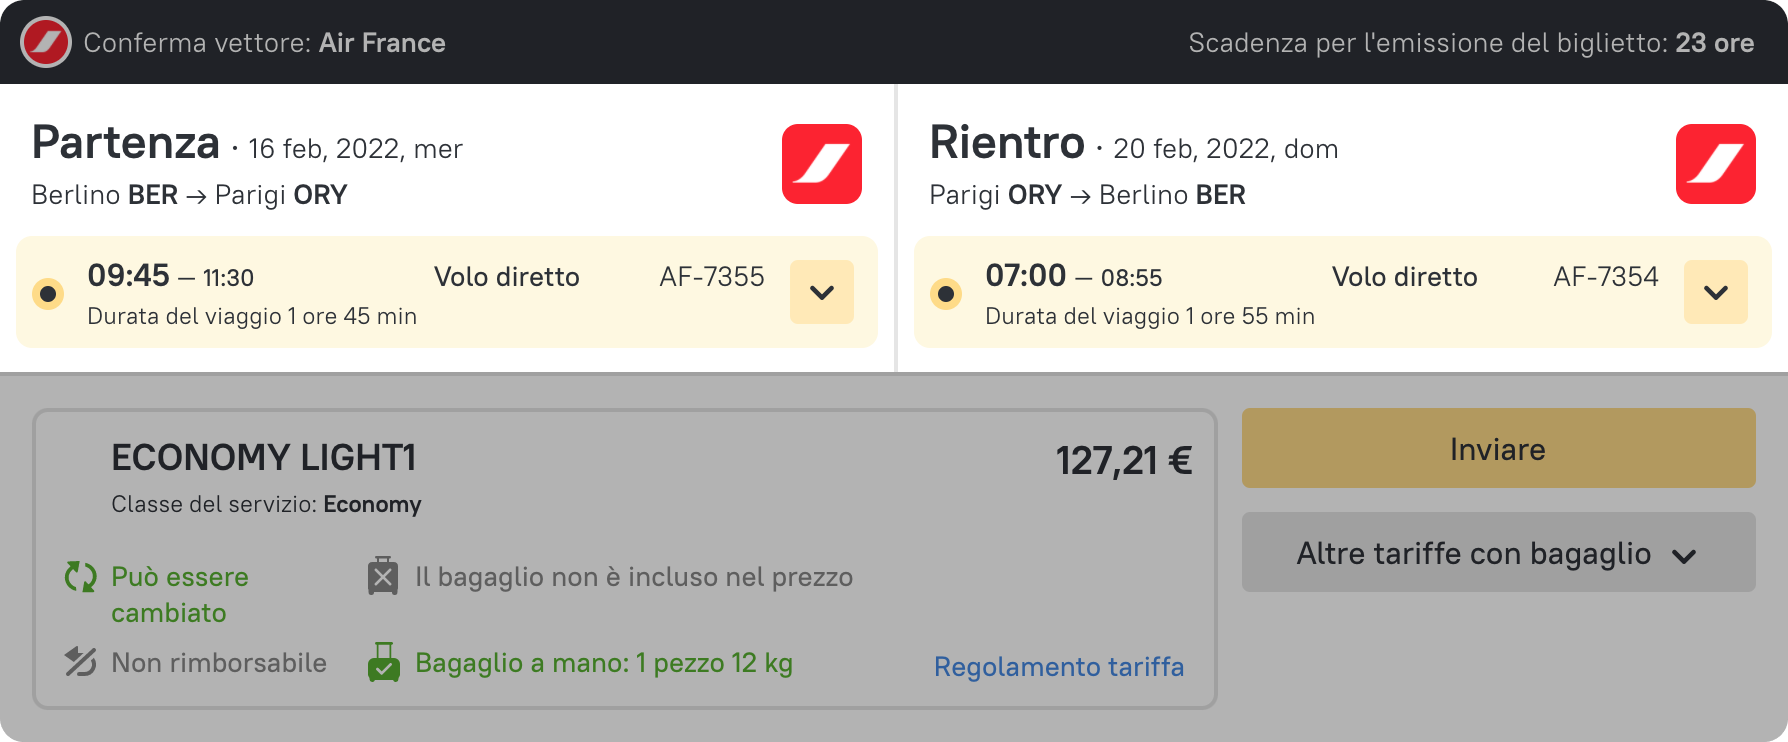Expand details for flight AF-7354
Image resolution: width=1788 pixels, height=742 pixels.
point(1715,292)
